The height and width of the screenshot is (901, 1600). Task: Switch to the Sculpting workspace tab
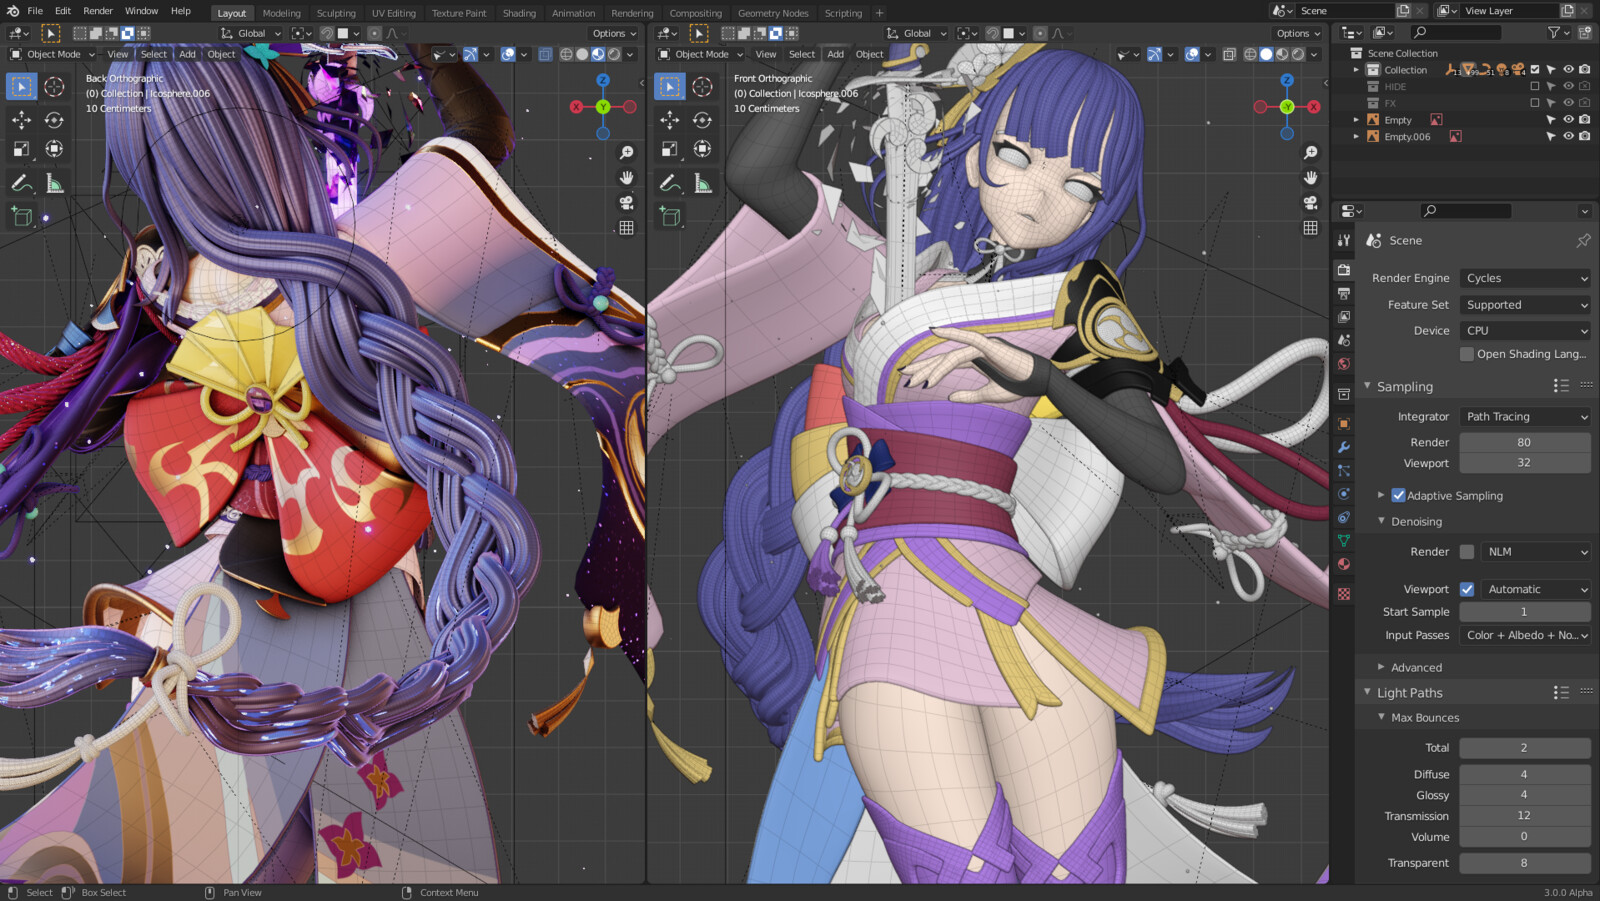click(336, 13)
